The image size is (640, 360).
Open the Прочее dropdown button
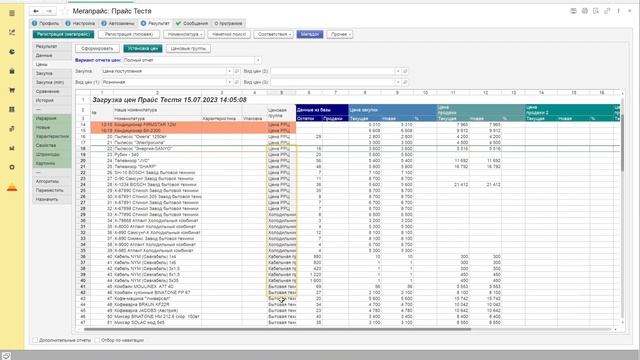pyautogui.click(x=340, y=34)
